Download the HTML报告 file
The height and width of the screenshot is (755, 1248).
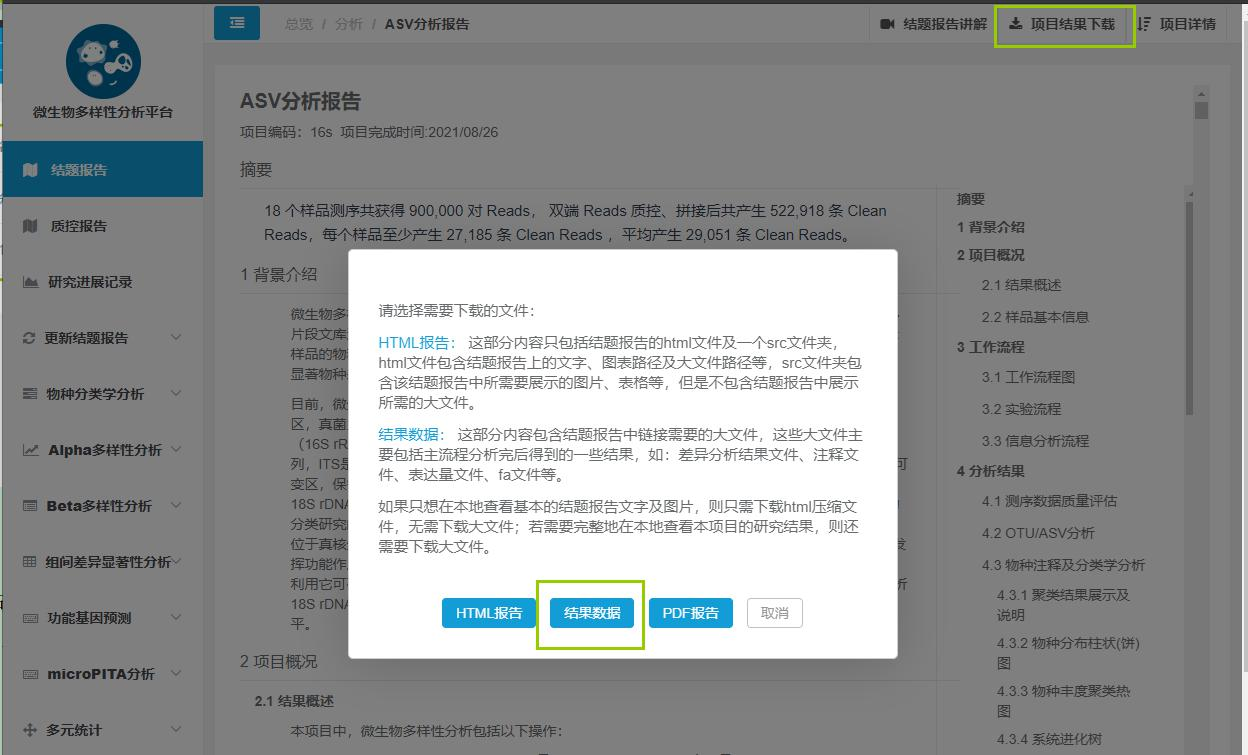[489, 613]
